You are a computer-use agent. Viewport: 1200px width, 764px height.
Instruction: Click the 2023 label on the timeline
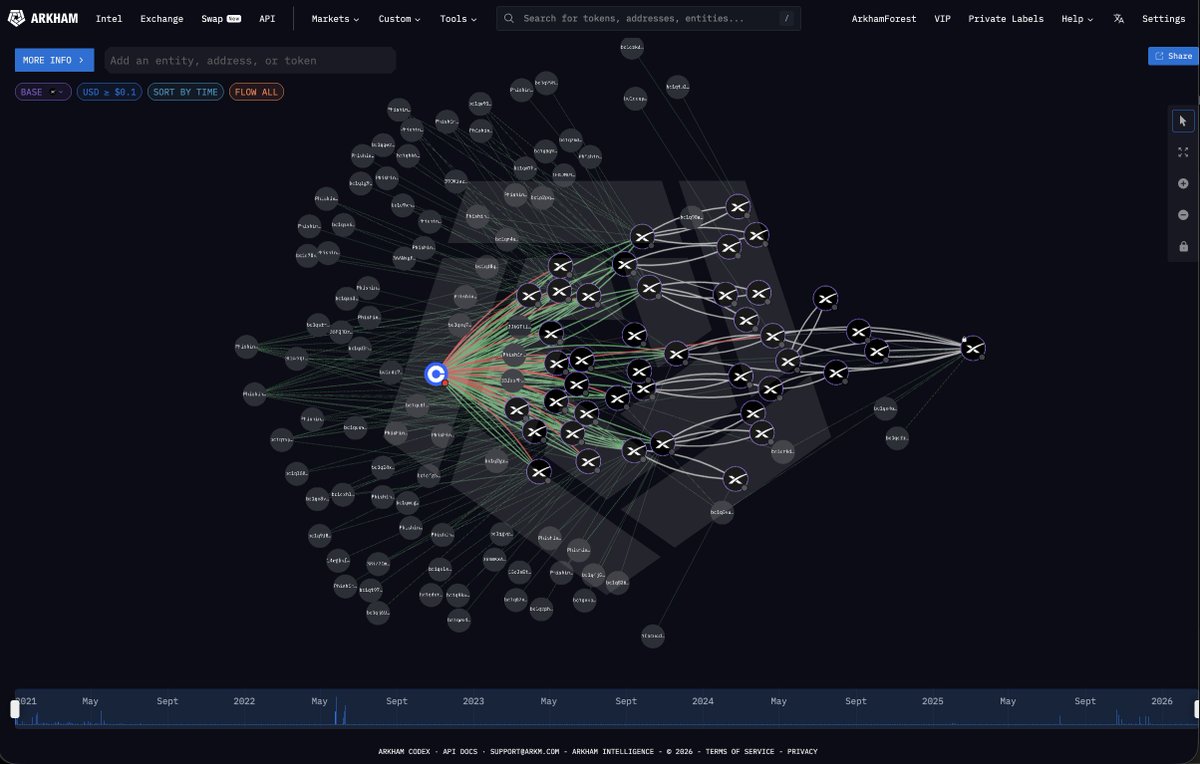pyautogui.click(x=473, y=701)
